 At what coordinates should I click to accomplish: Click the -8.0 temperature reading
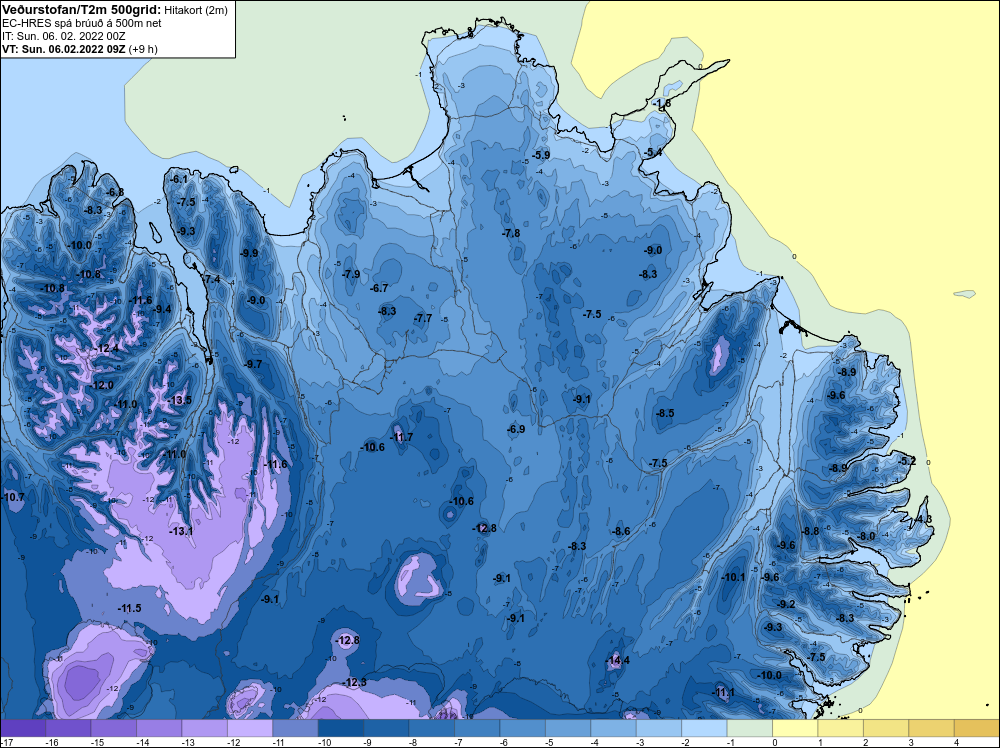[866, 536]
